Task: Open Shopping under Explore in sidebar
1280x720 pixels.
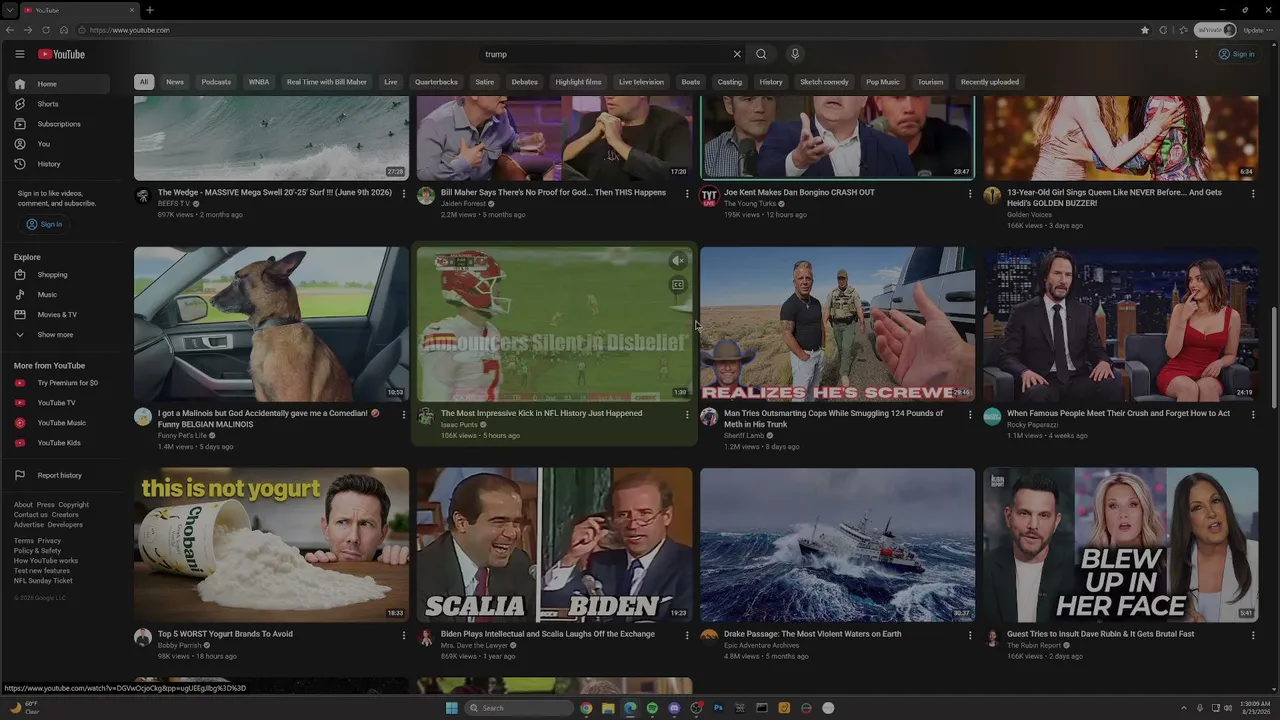Action: coord(60,275)
